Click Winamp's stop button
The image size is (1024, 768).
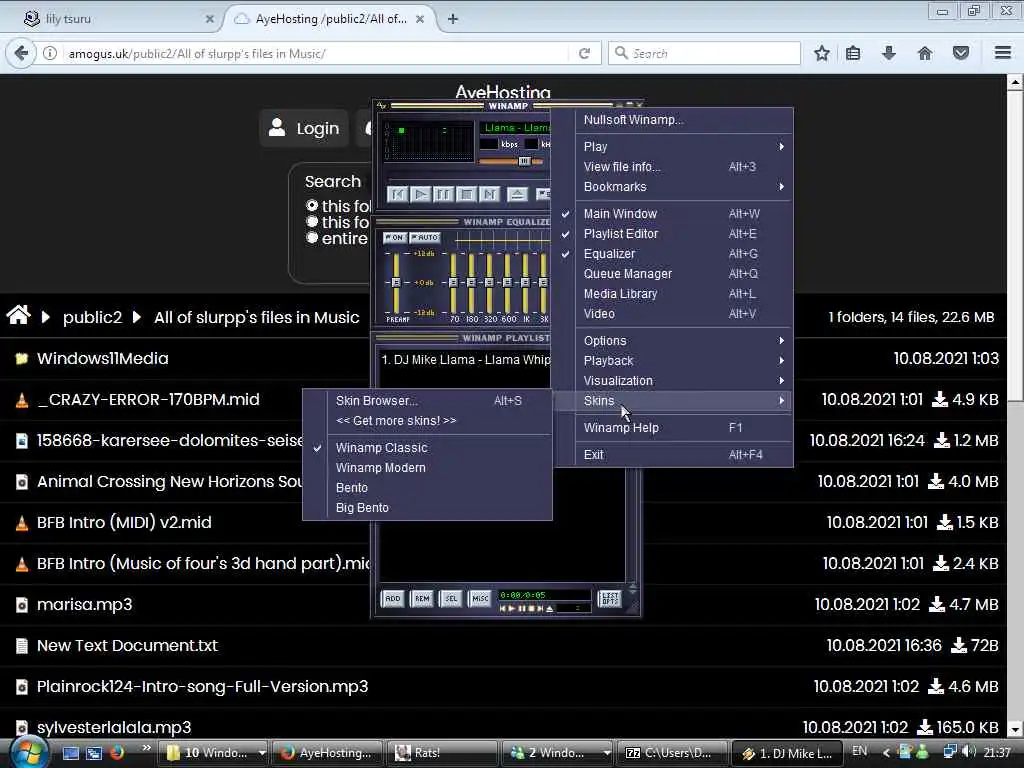pos(466,194)
